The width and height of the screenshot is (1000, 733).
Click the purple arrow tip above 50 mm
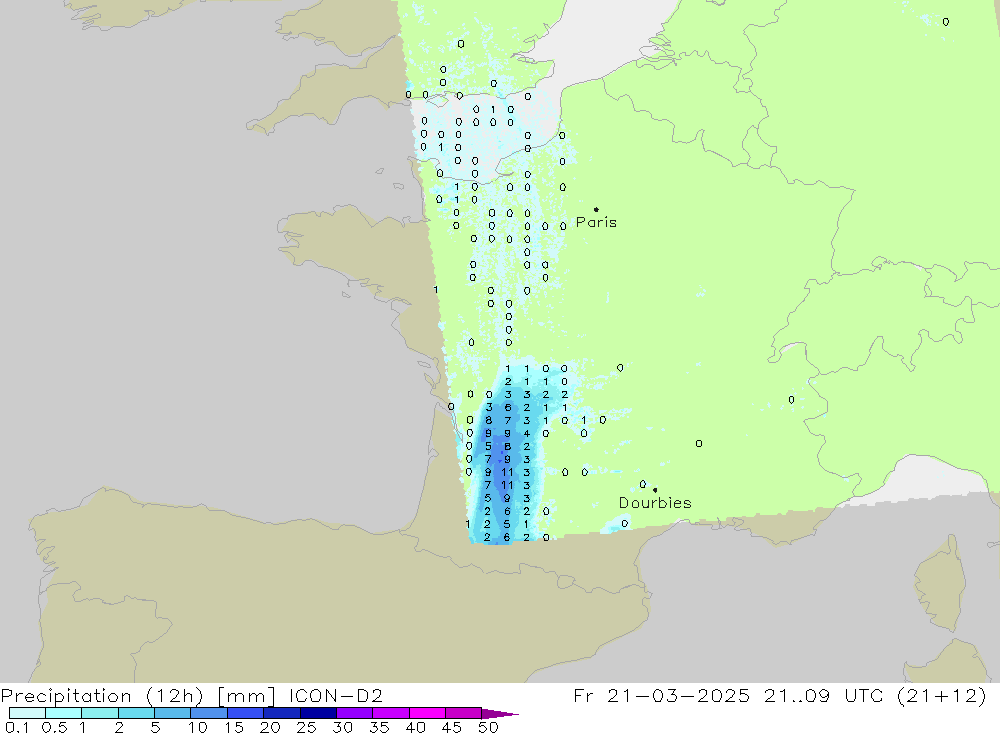pos(500,713)
